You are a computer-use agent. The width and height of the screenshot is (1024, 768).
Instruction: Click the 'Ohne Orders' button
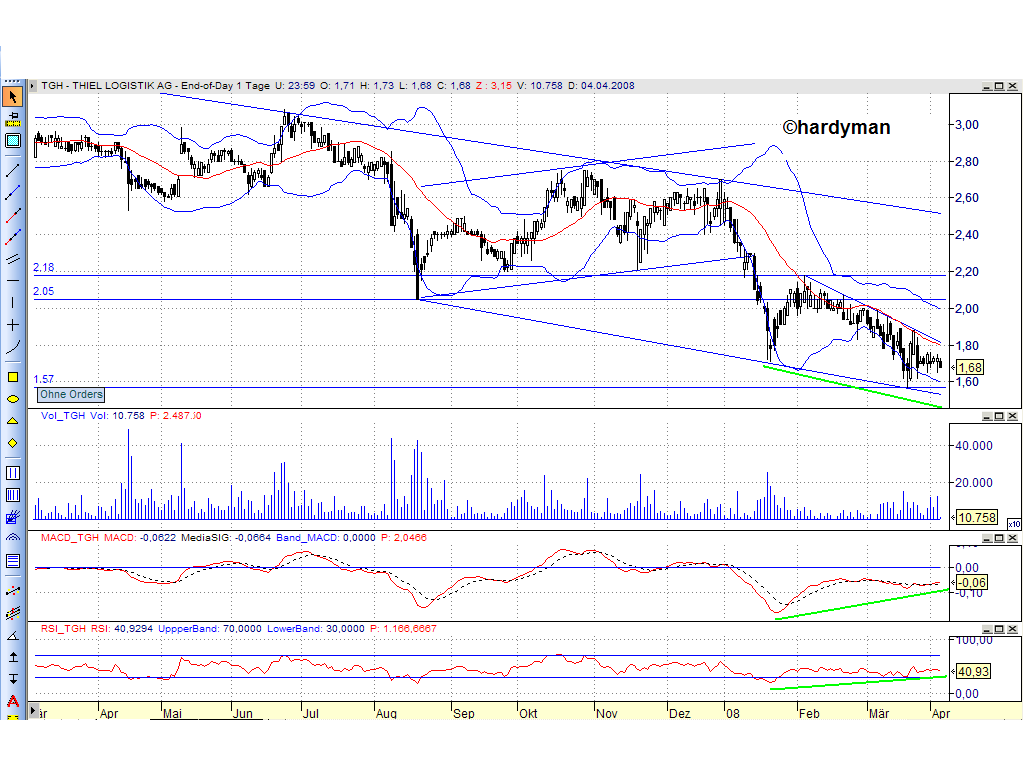[x=70, y=395]
